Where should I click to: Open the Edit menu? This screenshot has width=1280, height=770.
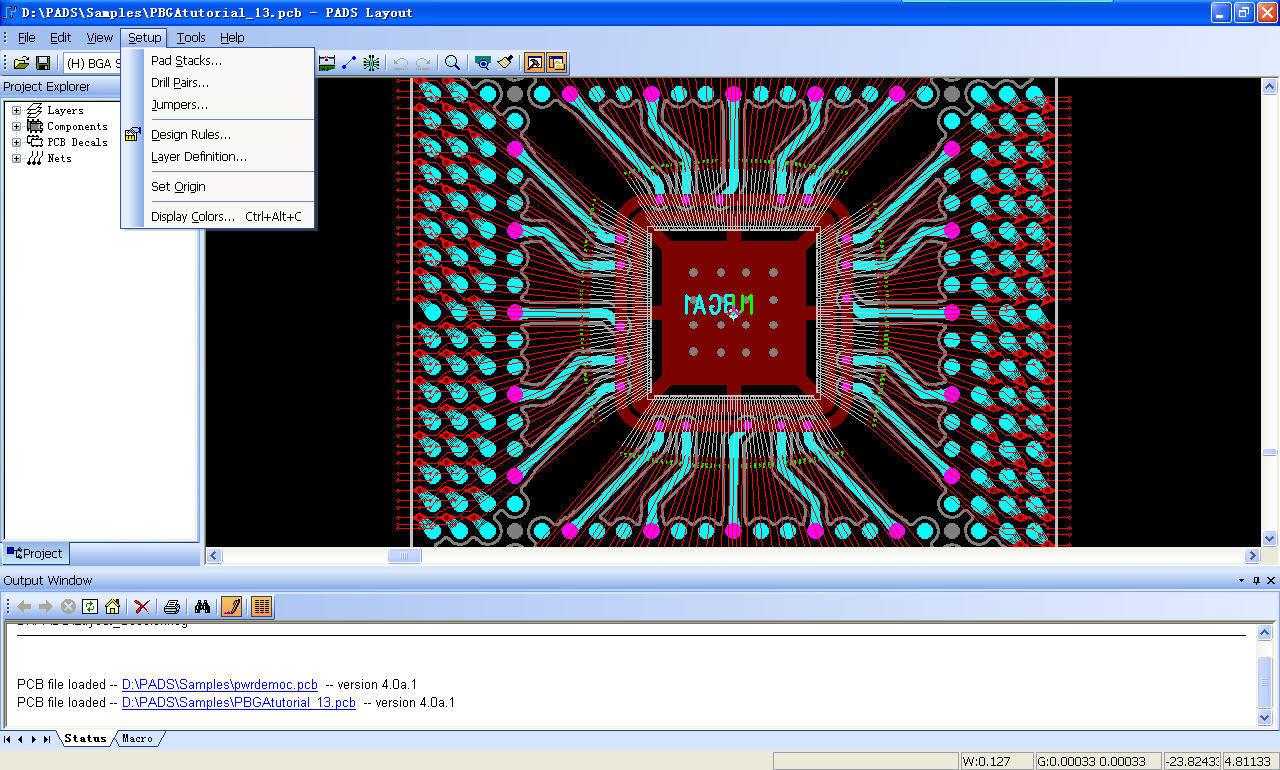tap(61, 37)
